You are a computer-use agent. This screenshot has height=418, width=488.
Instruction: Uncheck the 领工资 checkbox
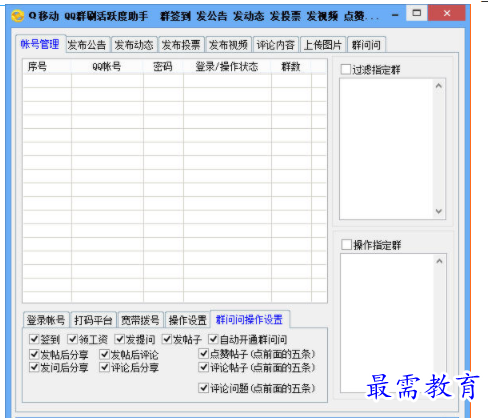click(72, 339)
